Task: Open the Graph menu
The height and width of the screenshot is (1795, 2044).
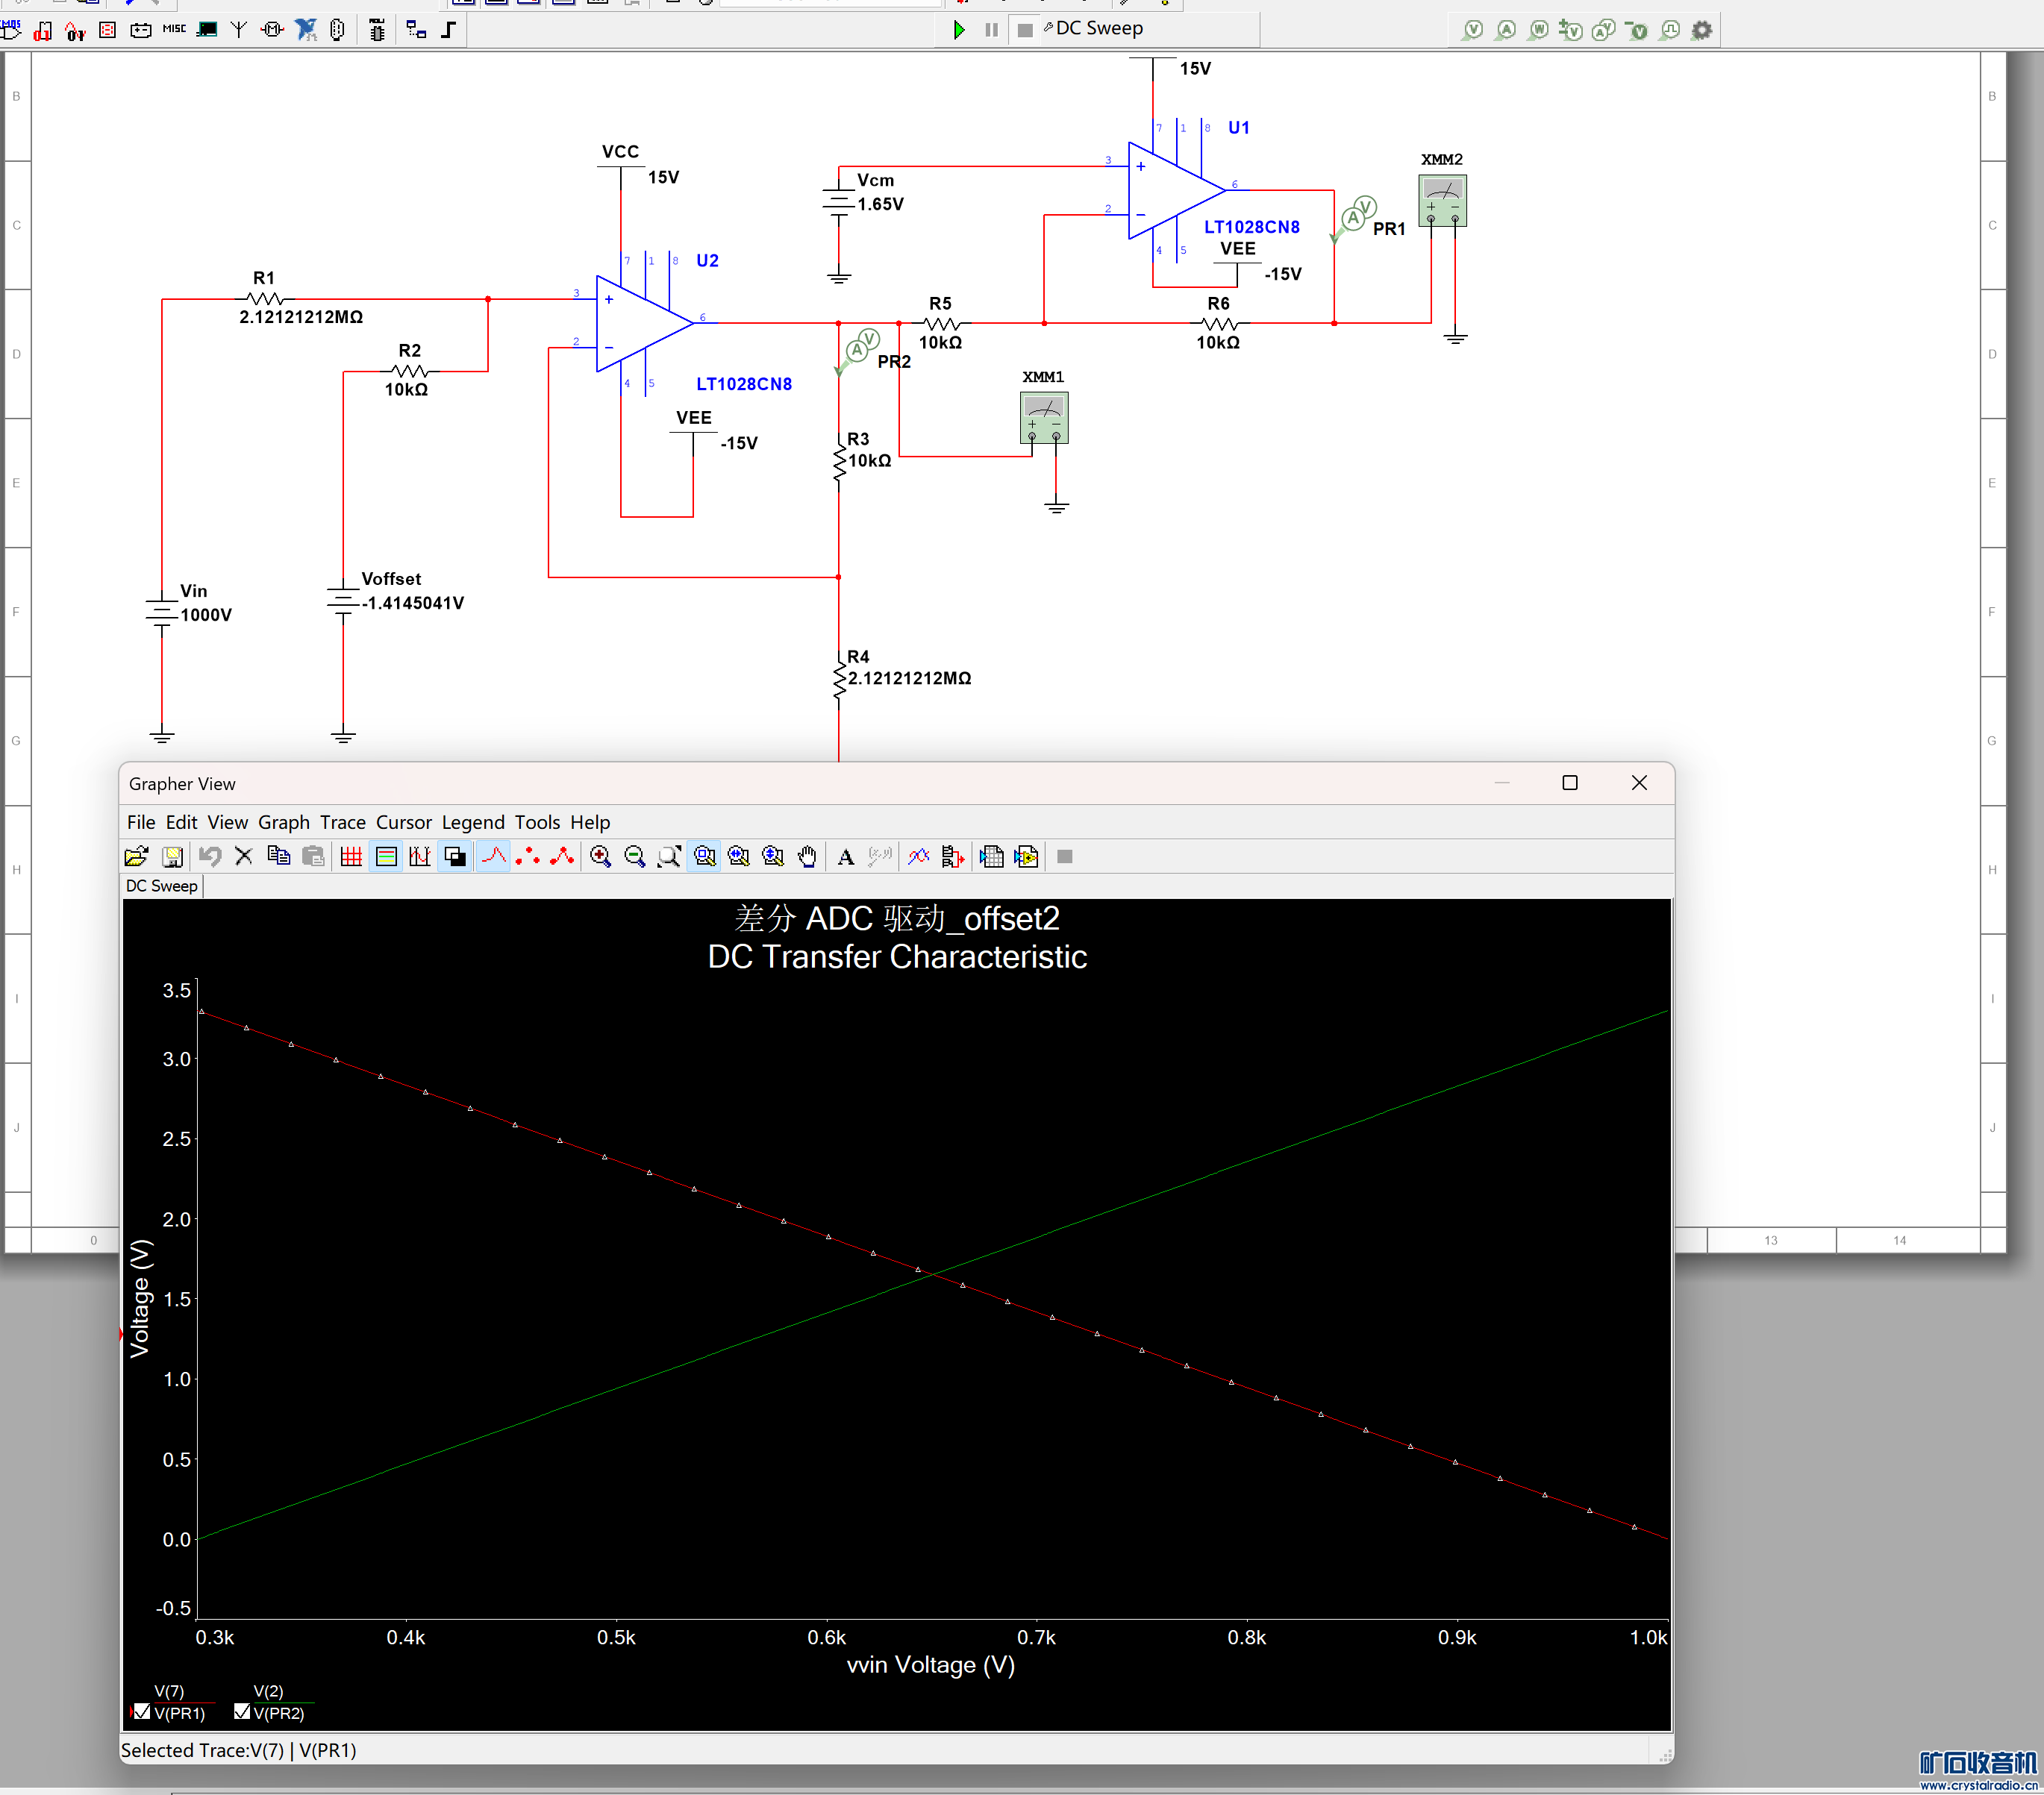Action: coord(283,822)
